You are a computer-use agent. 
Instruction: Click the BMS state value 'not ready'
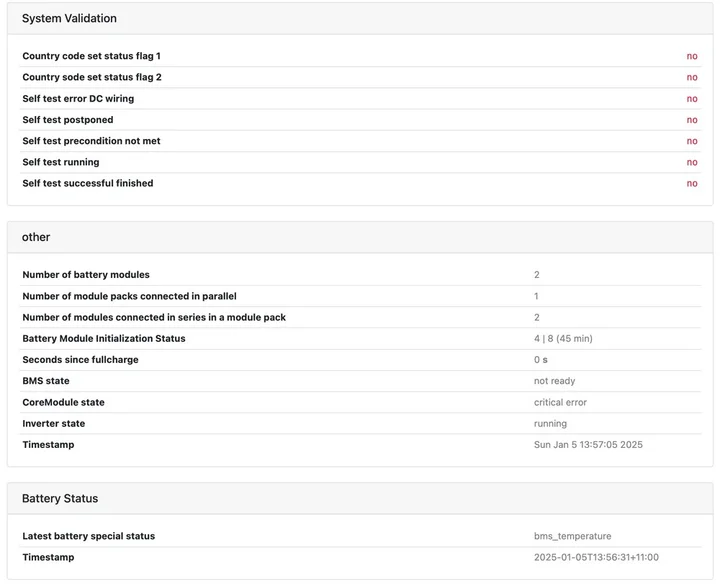(554, 381)
